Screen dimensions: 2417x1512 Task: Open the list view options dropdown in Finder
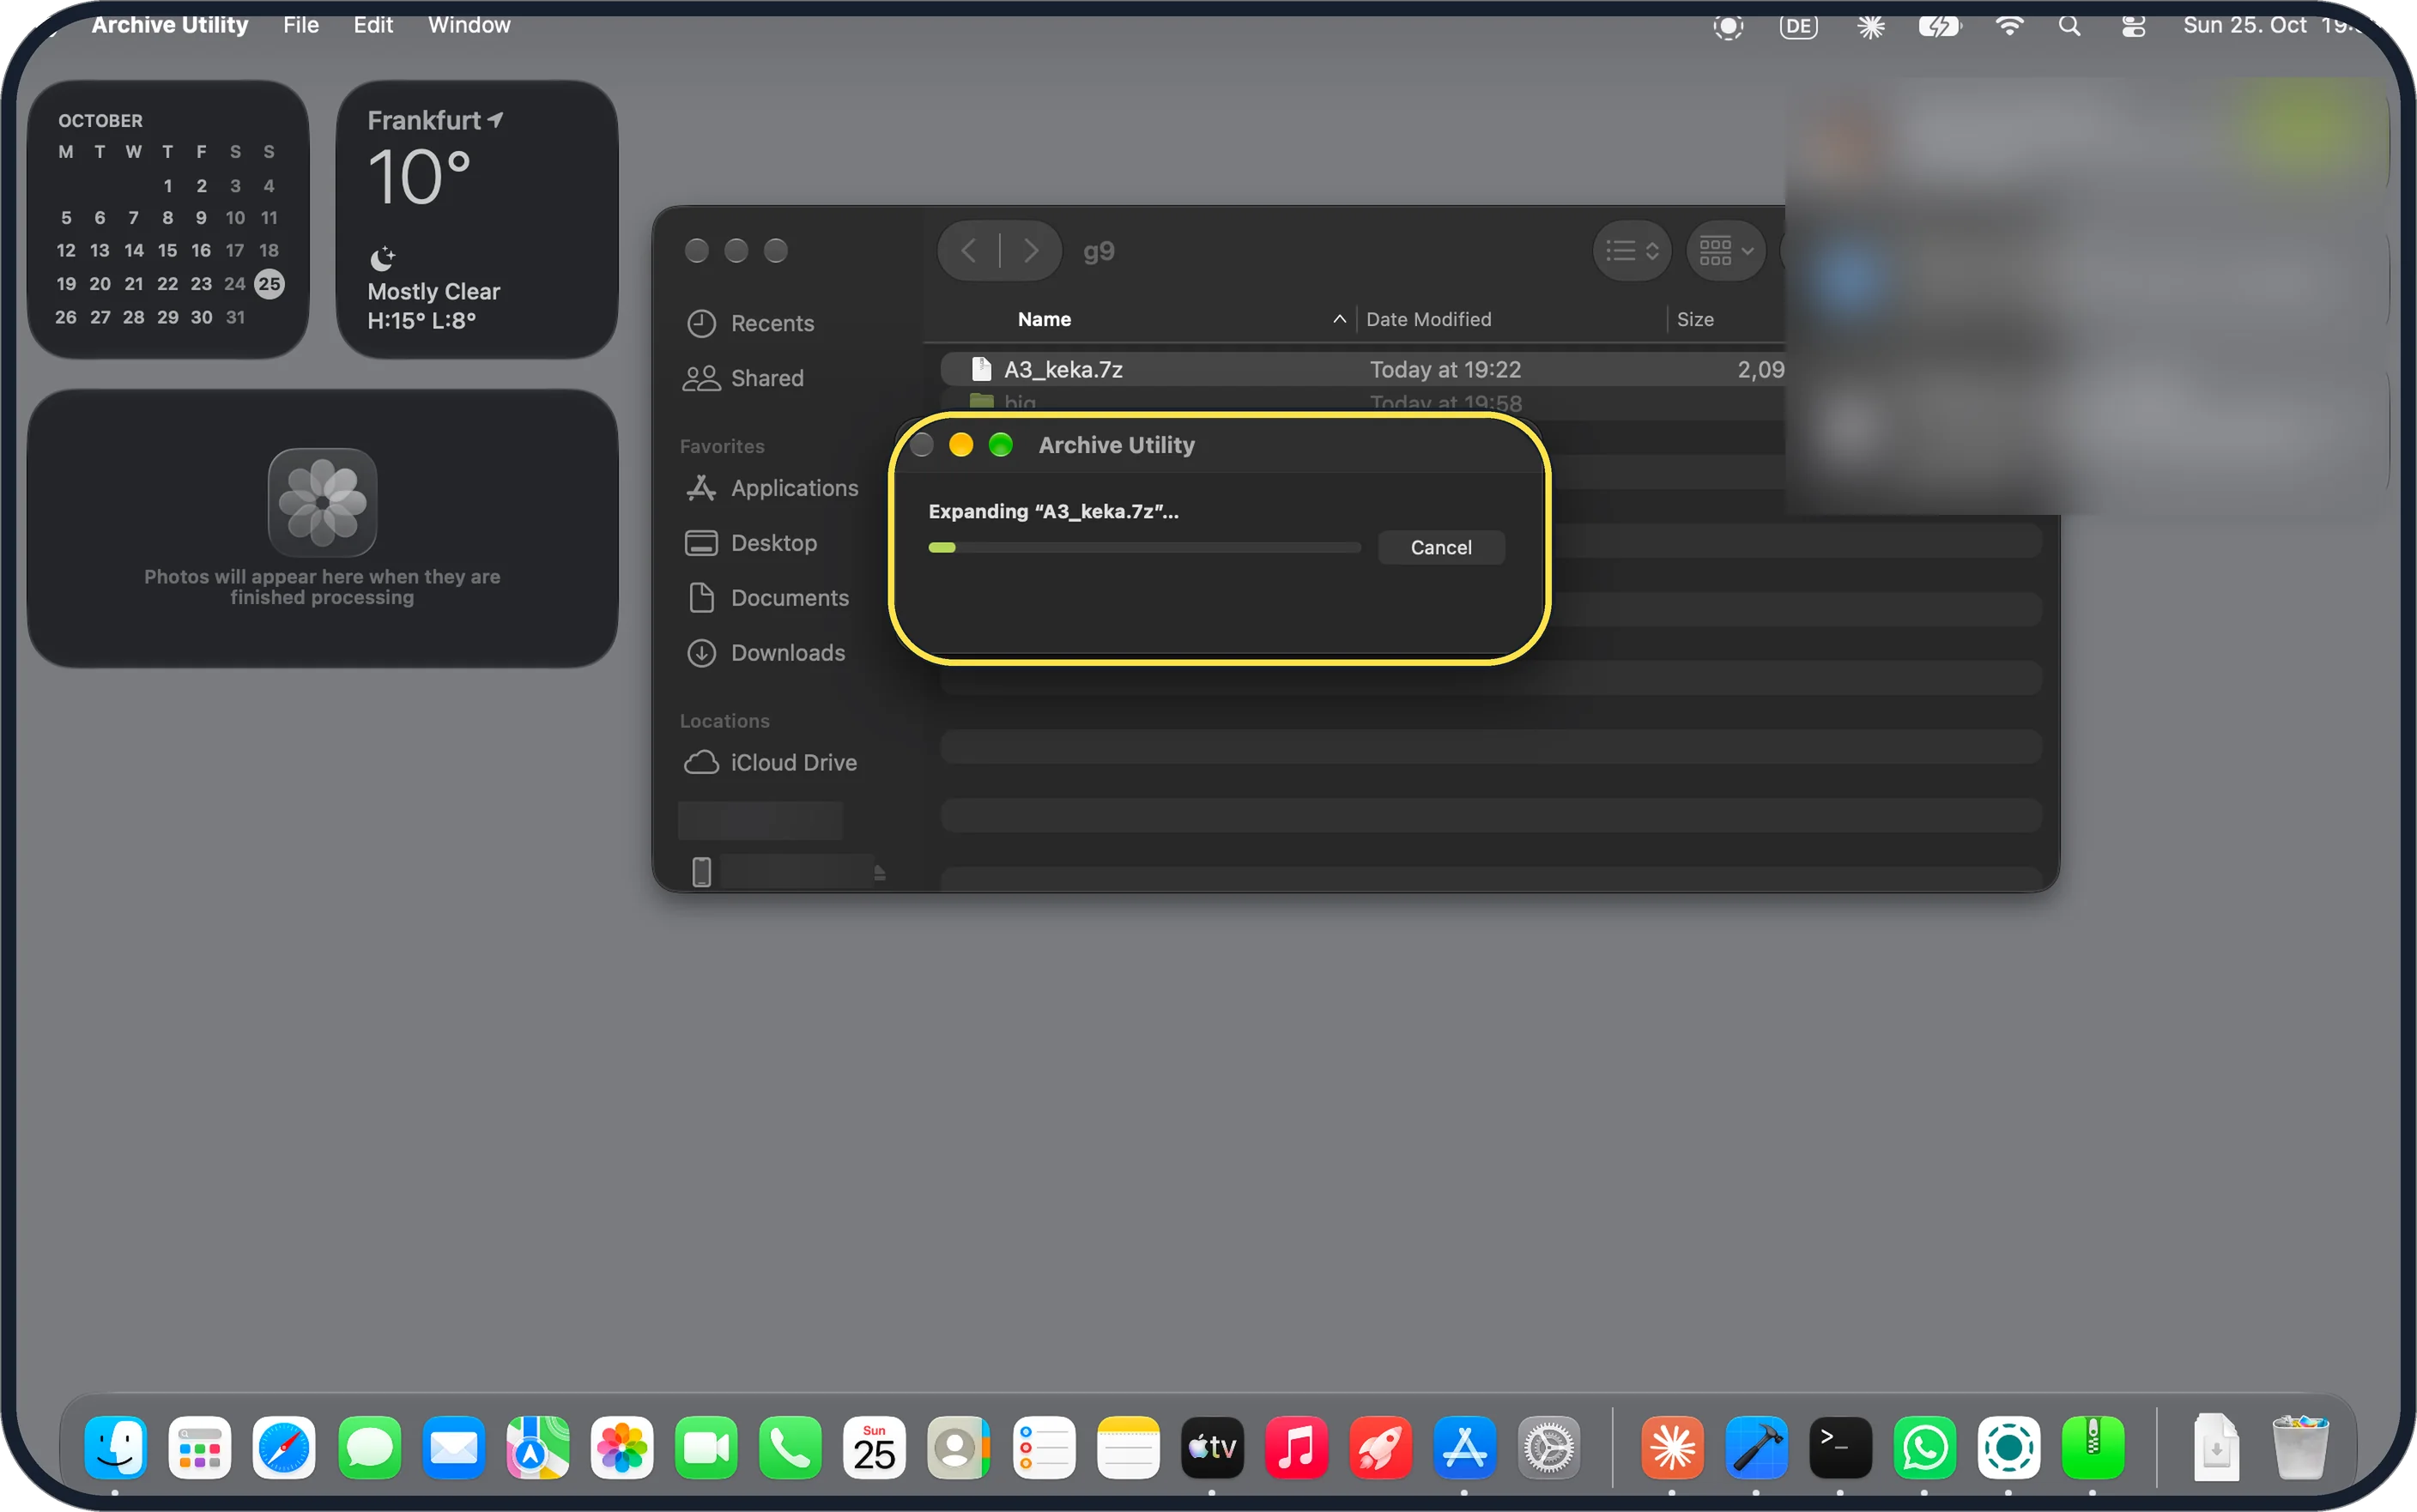click(x=1632, y=250)
